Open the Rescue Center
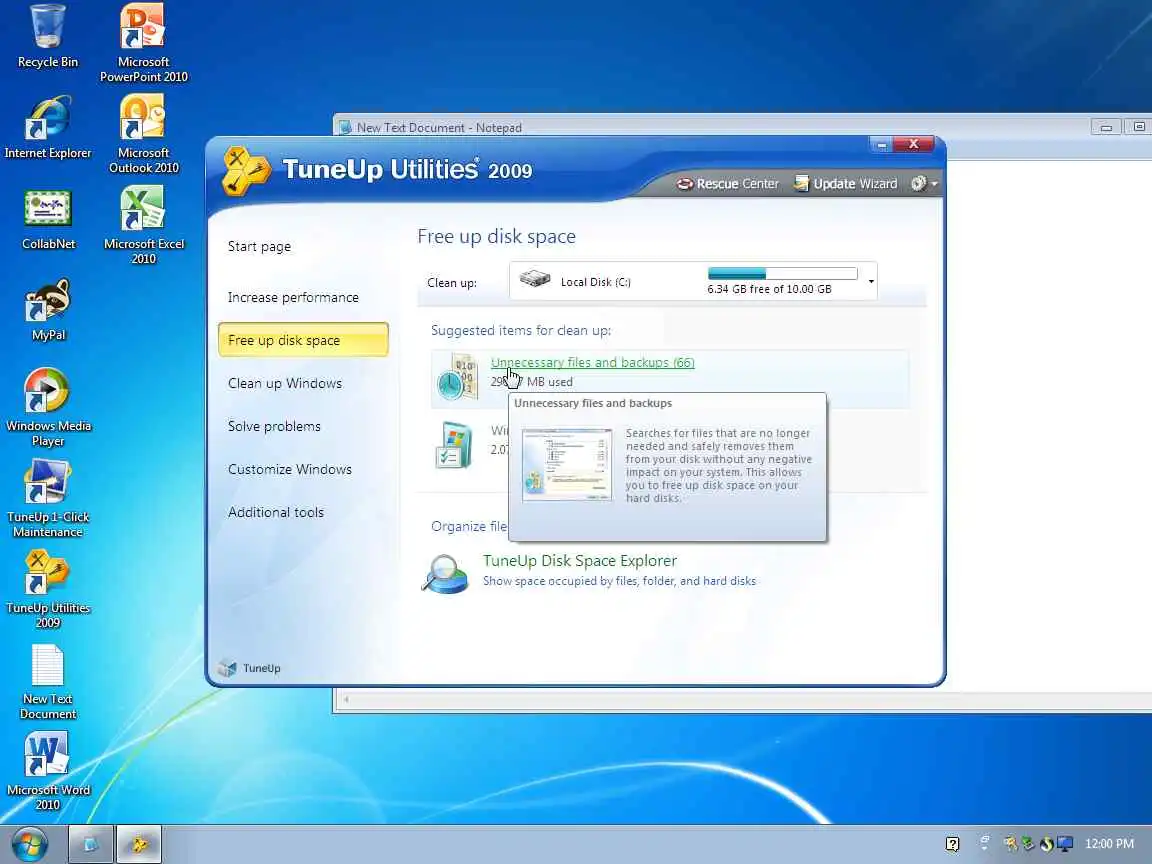The width and height of the screenshot is (1152, 864). pyautogui.click(x=727, y=184)
